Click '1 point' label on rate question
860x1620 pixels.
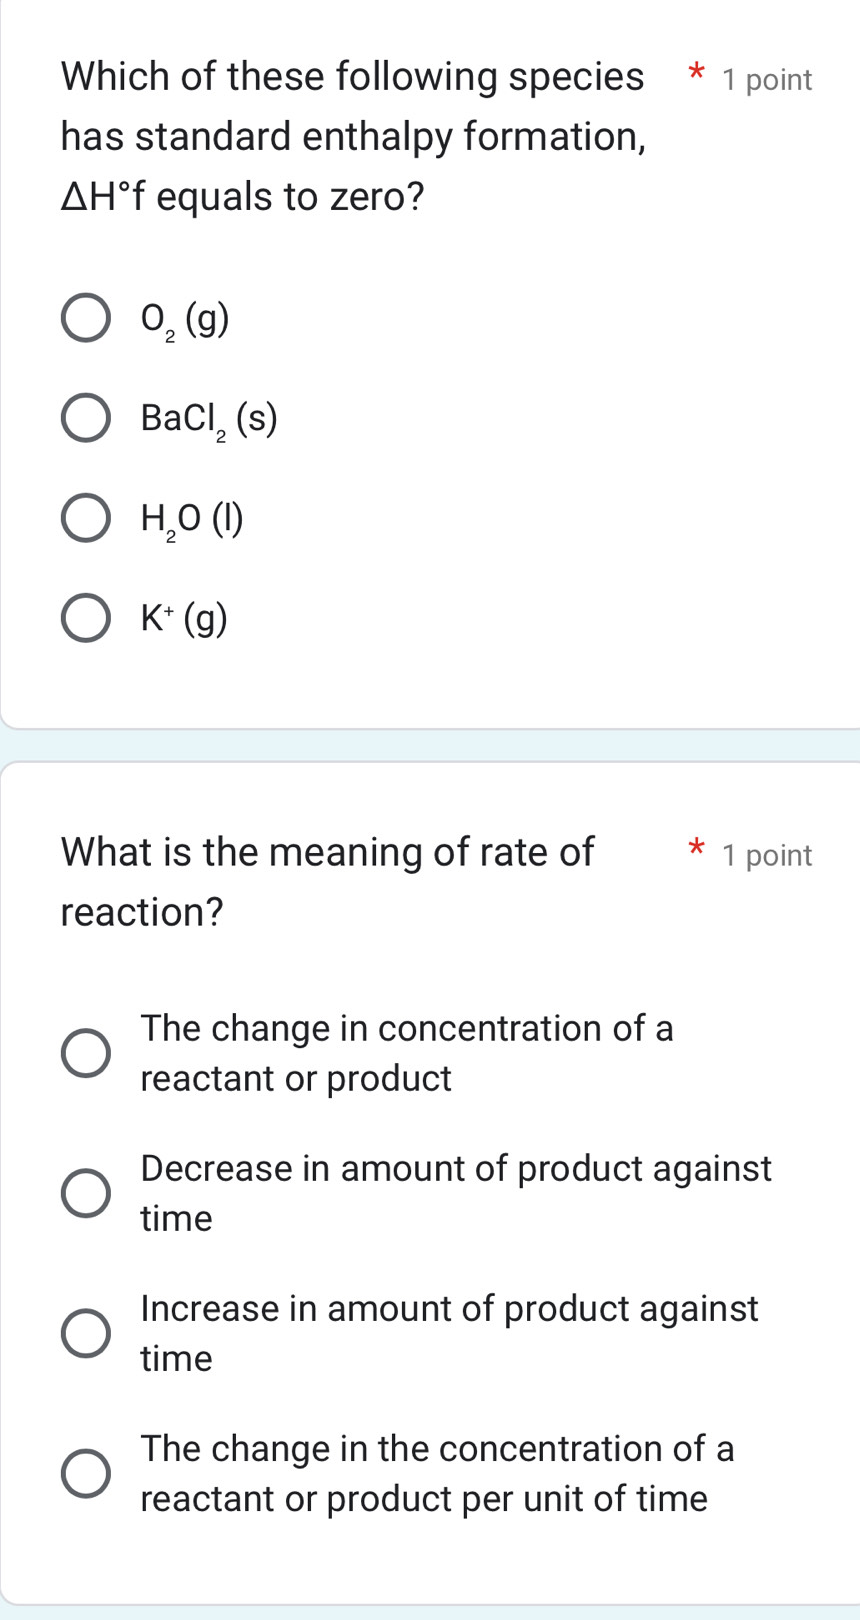[x=767, y=856]
